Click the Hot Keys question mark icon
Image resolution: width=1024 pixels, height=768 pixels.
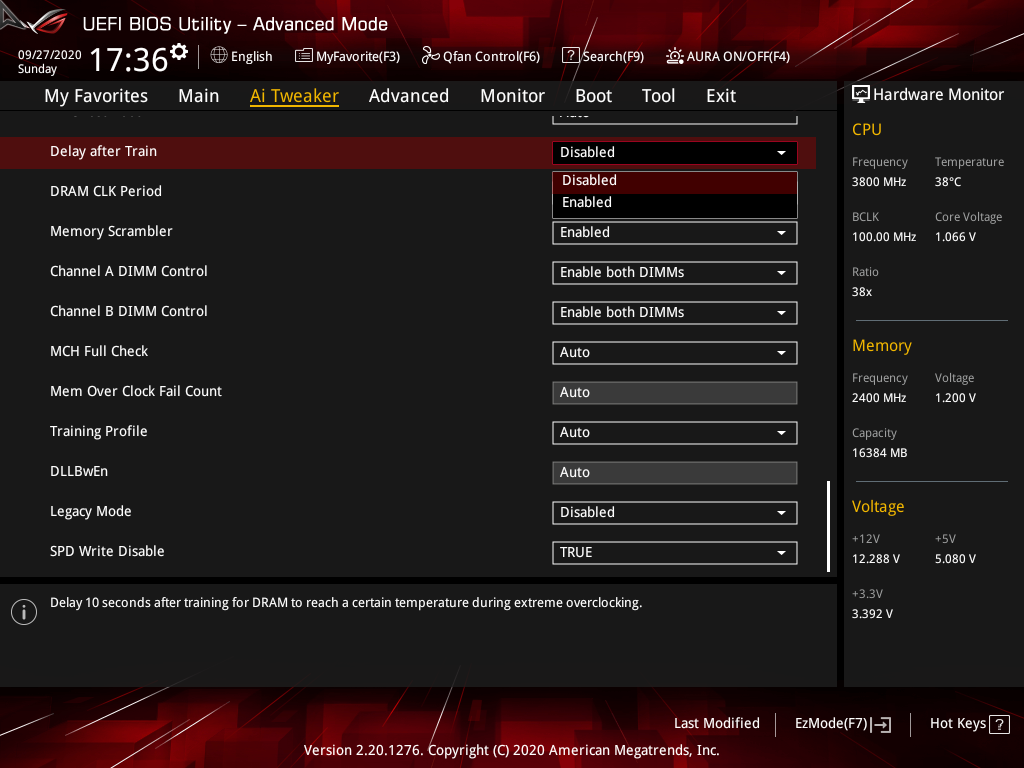(999, 724)
